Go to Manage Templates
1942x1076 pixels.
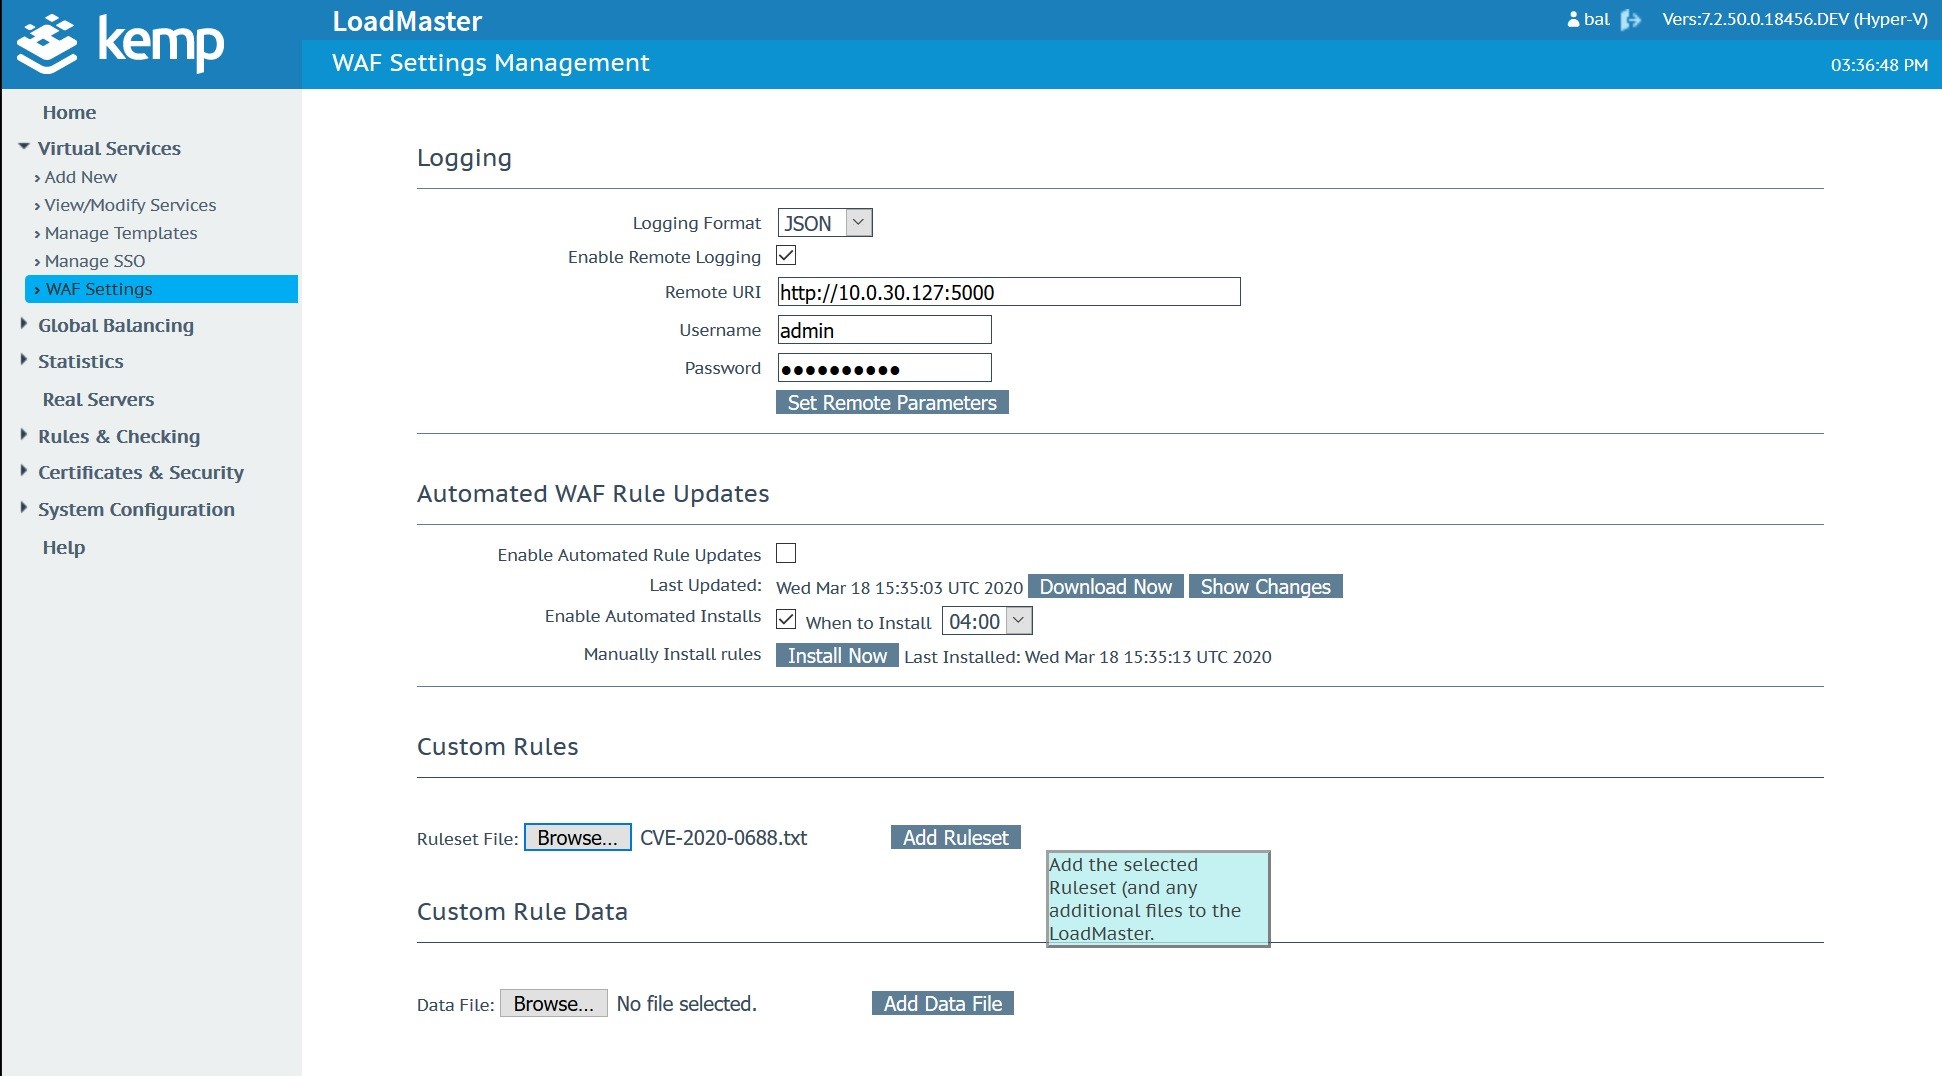(121, 233)
